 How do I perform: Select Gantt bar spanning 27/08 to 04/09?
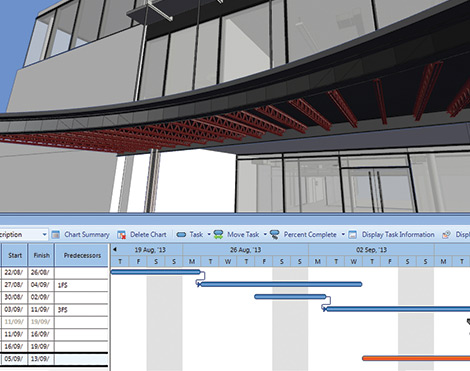tap(281, 284)
